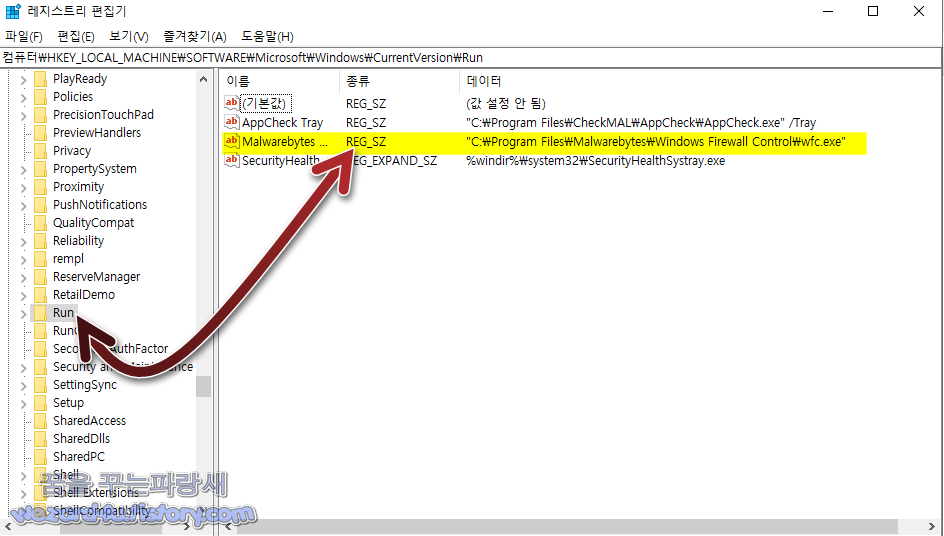The width and height of the screenshot is (944, 536).
Task: Maximize the Registry Editor window
Action: (873, 11)
